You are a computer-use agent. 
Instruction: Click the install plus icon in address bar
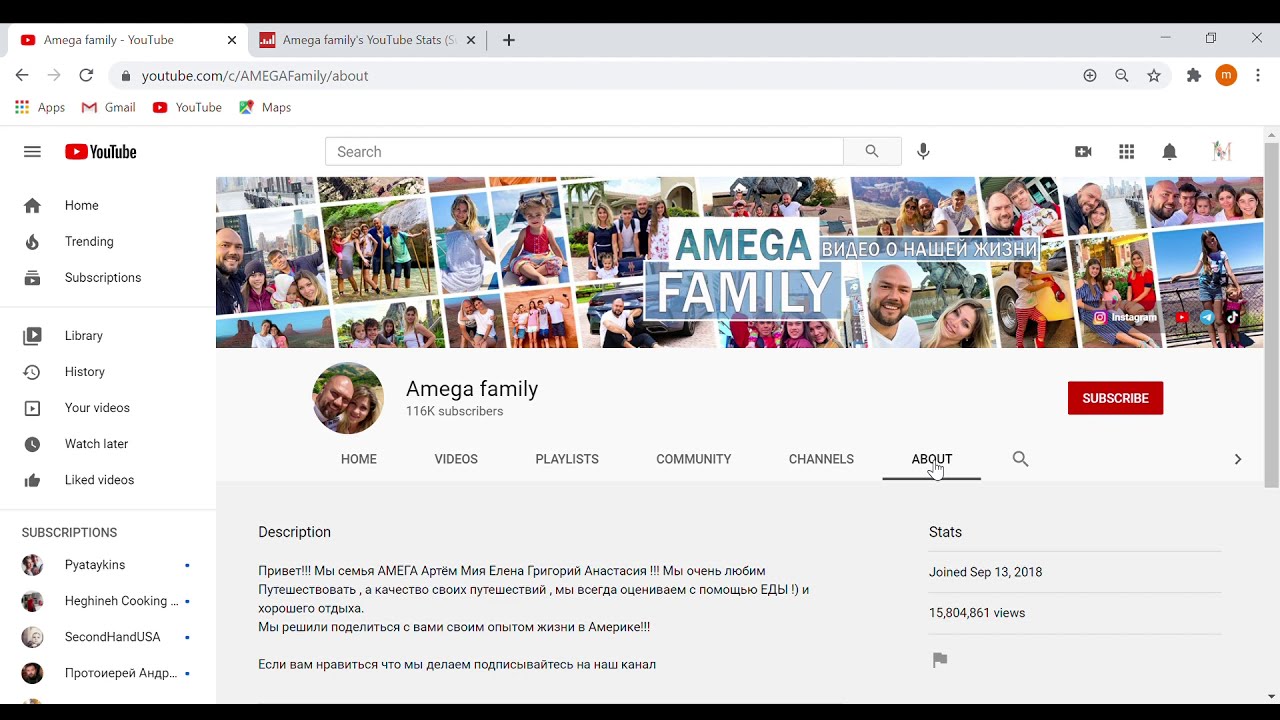coord(1090,76)
